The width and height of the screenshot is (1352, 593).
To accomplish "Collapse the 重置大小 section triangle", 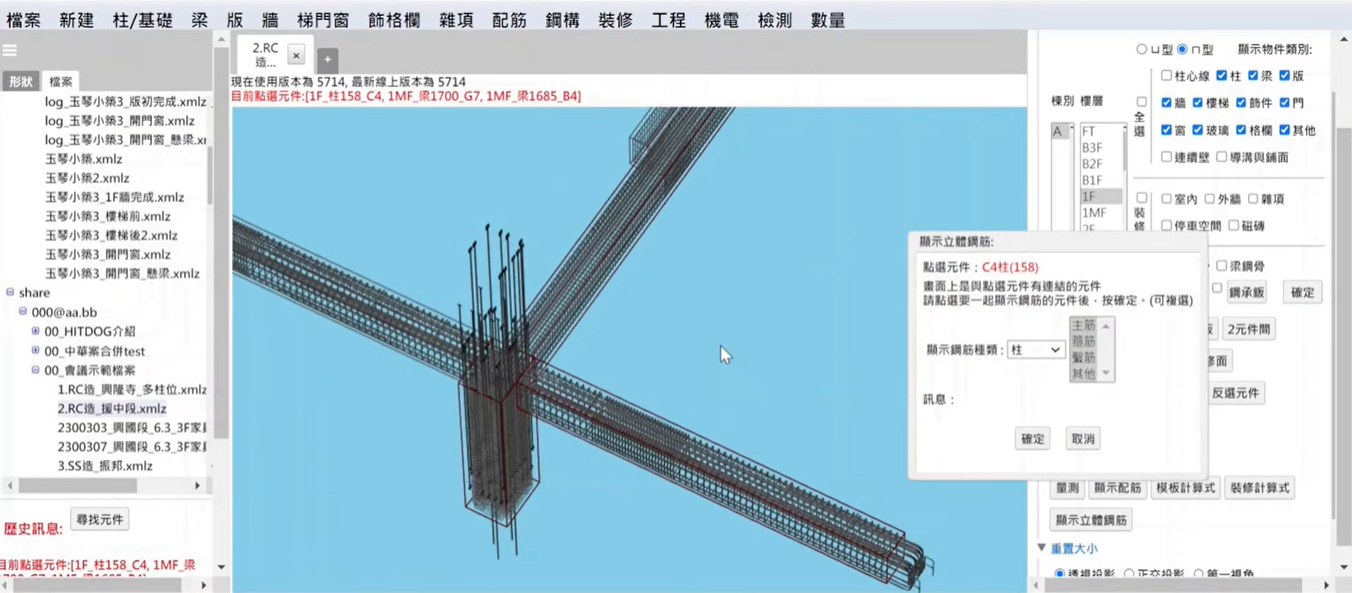I will pyautogui.click(x=1042, y=548).
